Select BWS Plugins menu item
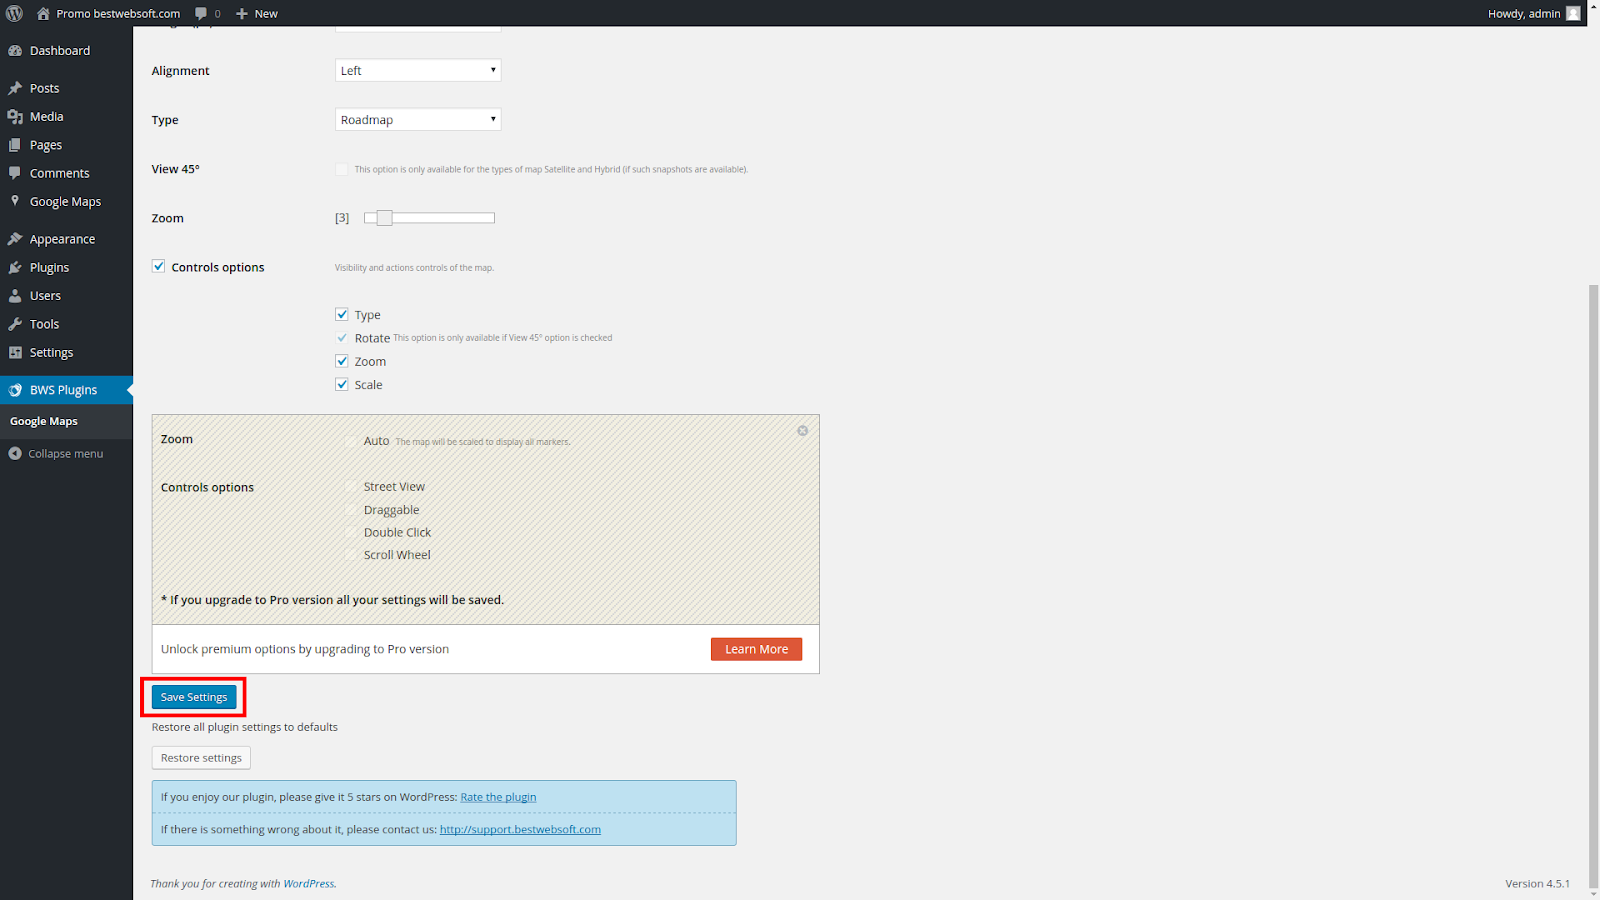 [x=66, y=390]
